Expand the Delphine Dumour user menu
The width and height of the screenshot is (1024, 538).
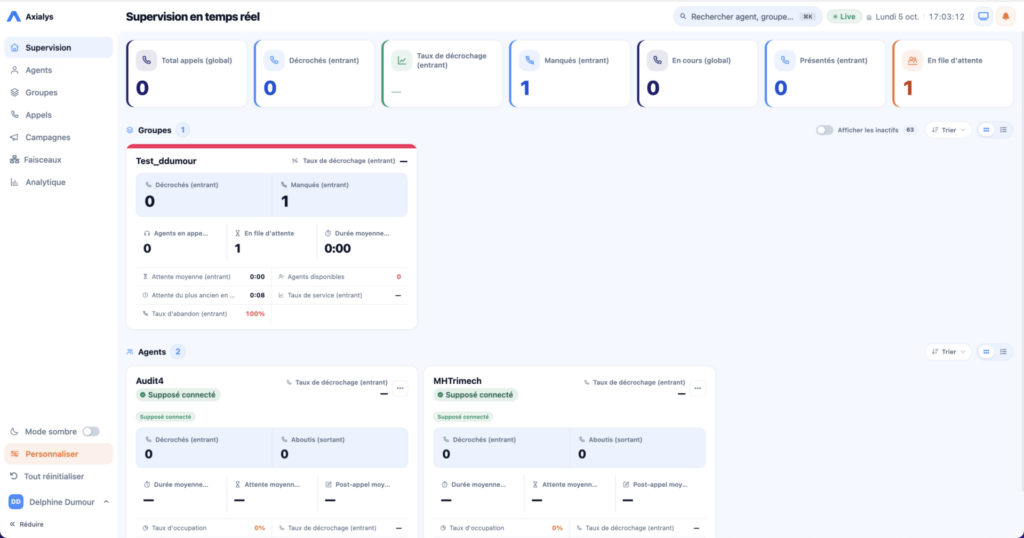pos(58,502)
